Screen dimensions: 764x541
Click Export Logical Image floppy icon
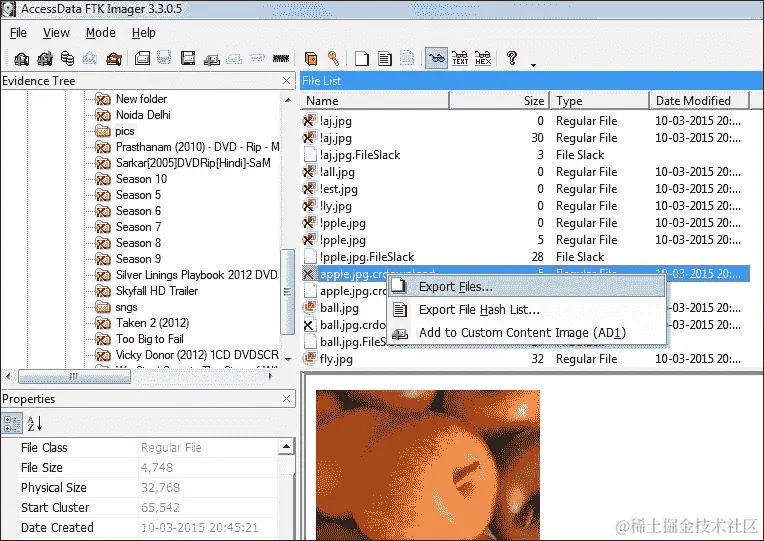188,58
